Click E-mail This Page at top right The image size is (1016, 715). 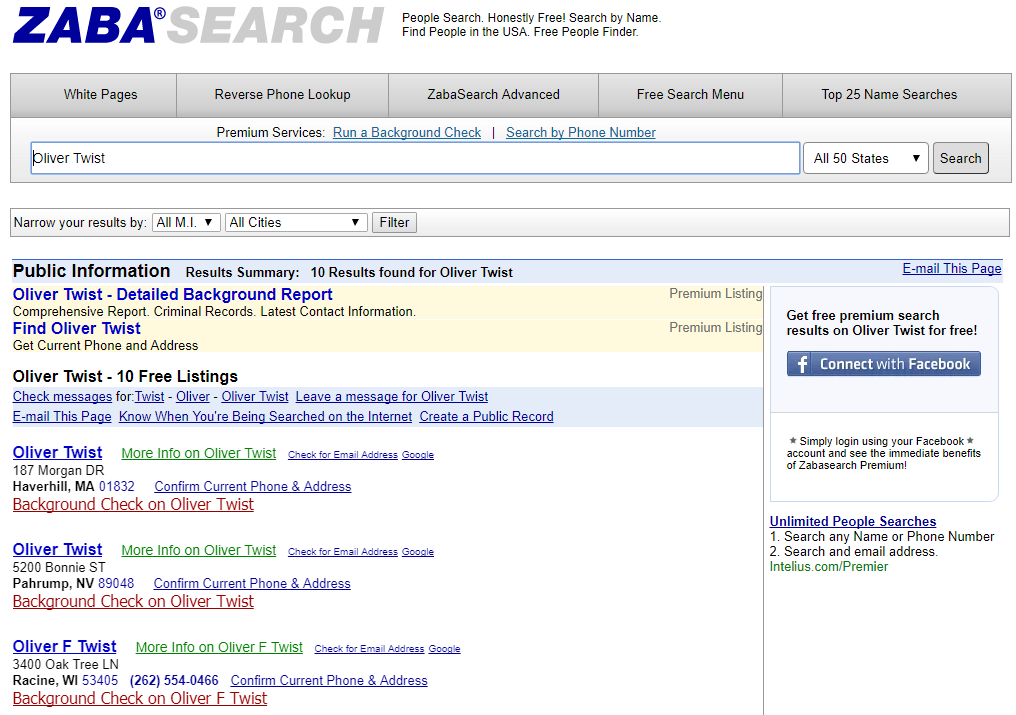951,268
